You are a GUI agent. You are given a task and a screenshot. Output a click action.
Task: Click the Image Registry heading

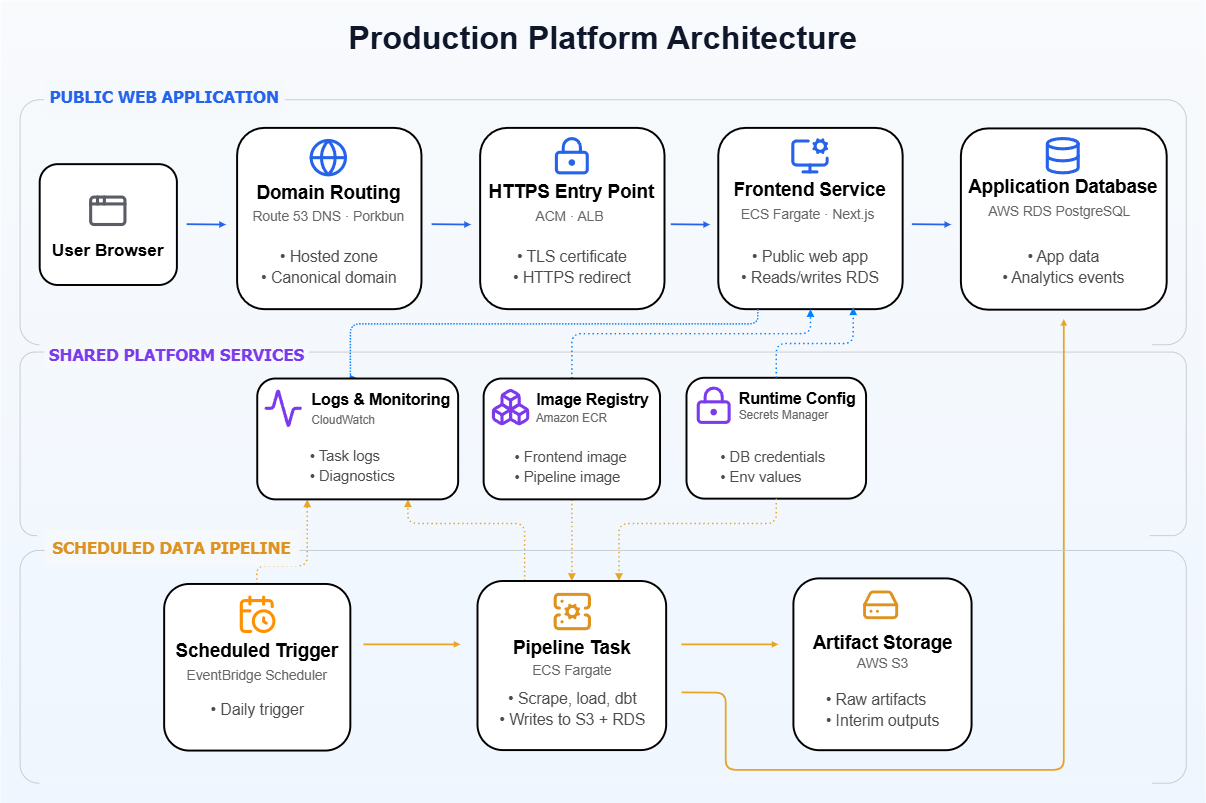[x=592, y=399]
